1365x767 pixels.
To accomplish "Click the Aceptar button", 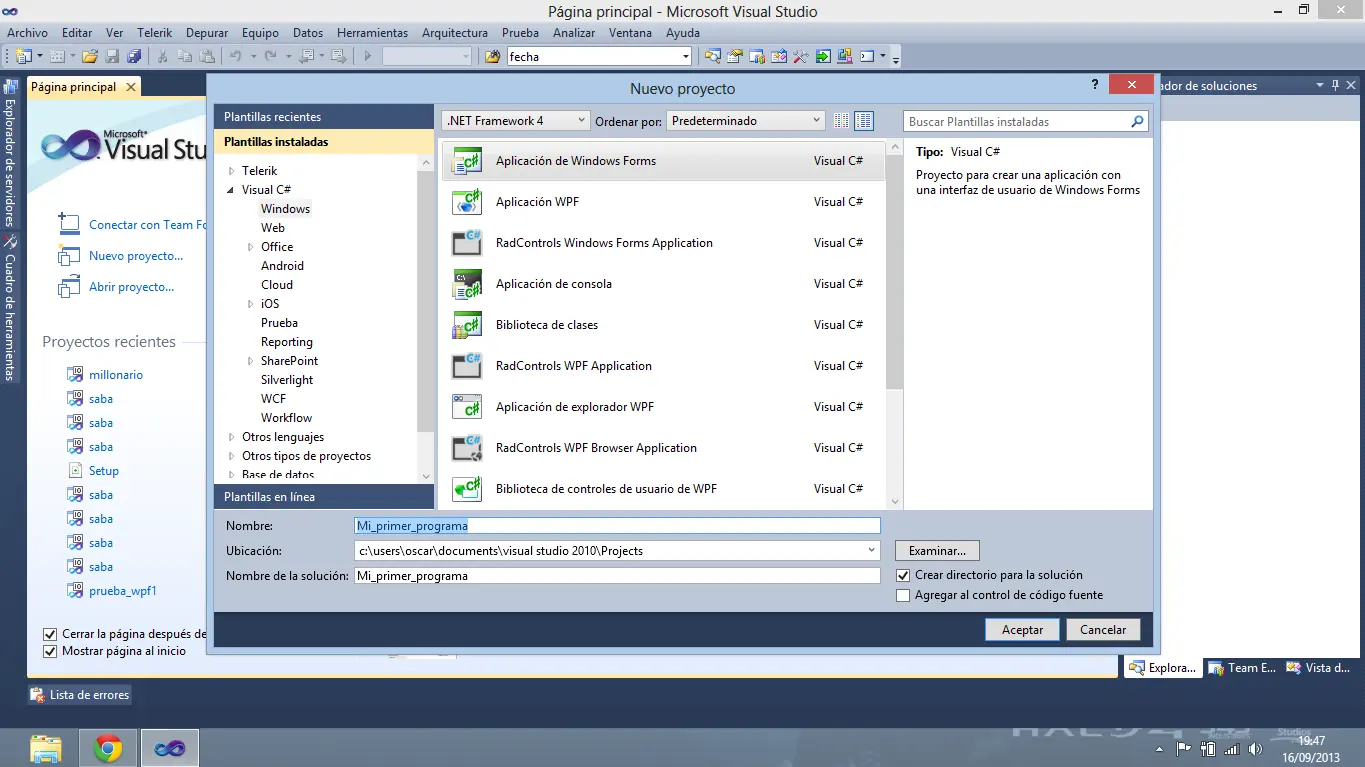I will (x=1022, y=630).
